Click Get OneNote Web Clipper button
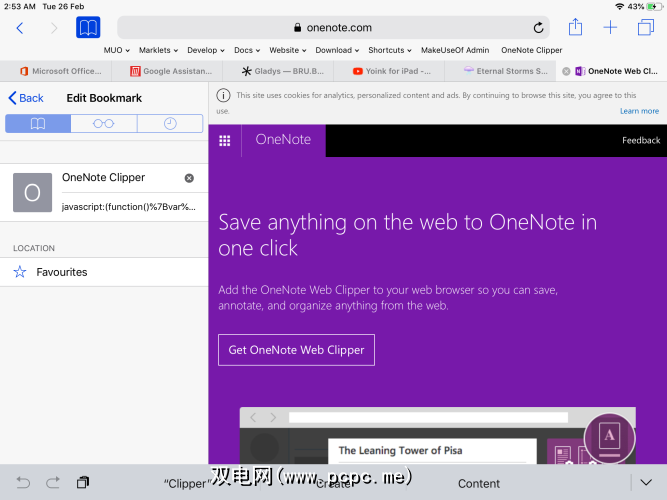 pyautogui.click(x=296, y=350)
